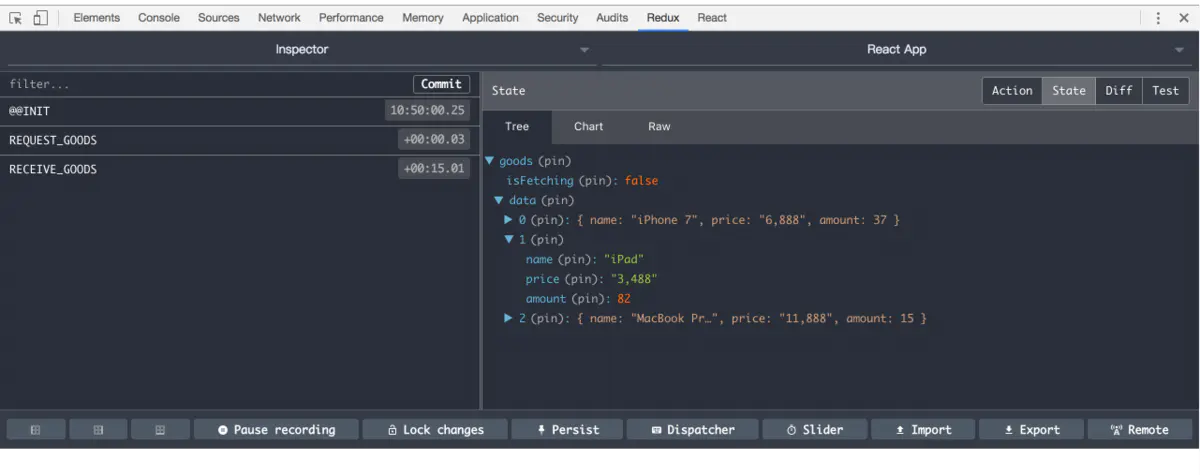Select the Redux tab
This screenshot has height=475, width=1200.
(x=664, y=18)
